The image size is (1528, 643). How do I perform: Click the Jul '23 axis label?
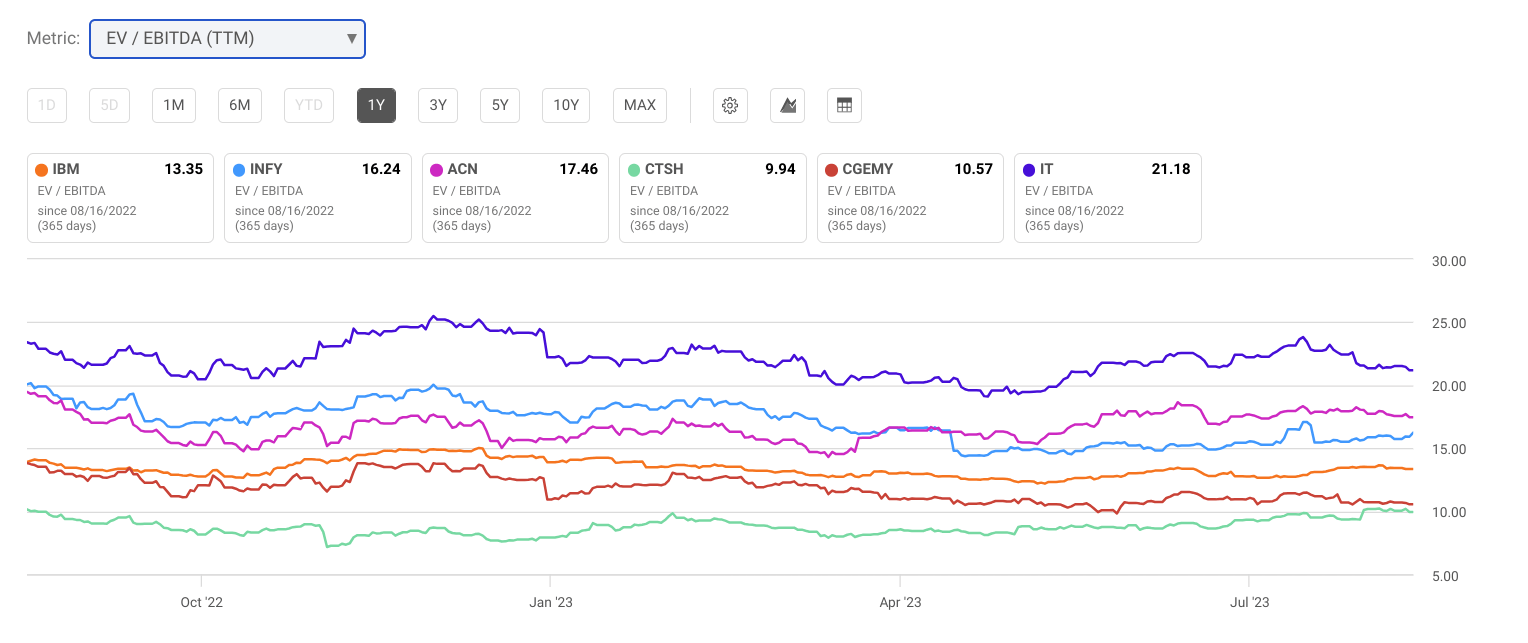point(1249,602)
